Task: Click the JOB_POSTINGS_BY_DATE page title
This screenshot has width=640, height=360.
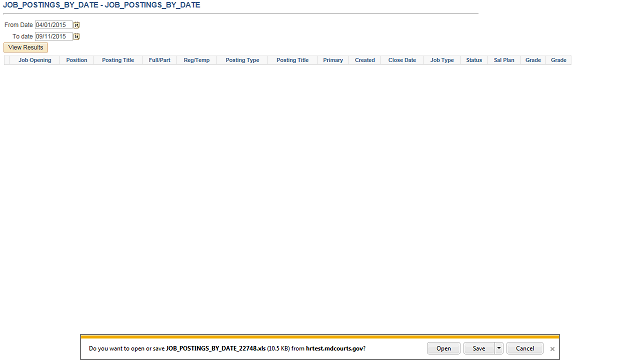Action: (102, 5)
